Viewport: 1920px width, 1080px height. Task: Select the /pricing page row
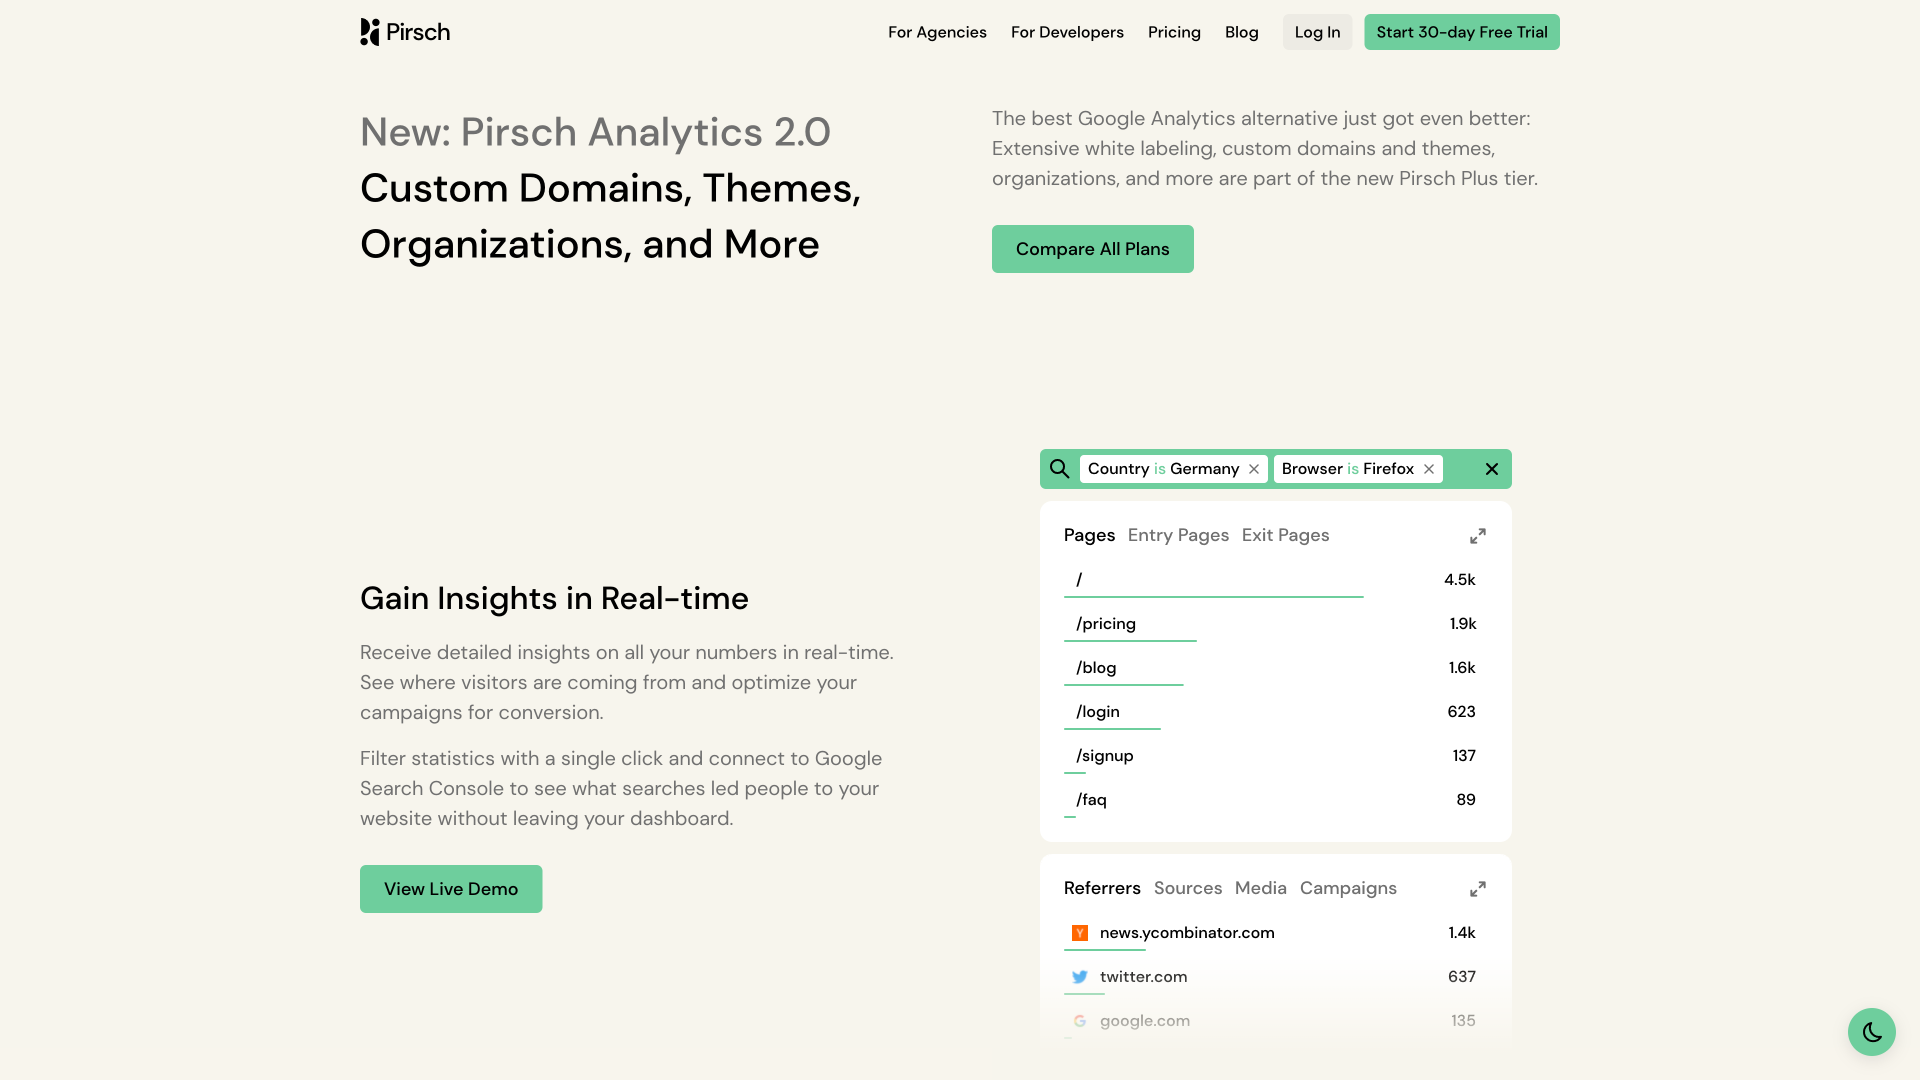point(1276,624)
